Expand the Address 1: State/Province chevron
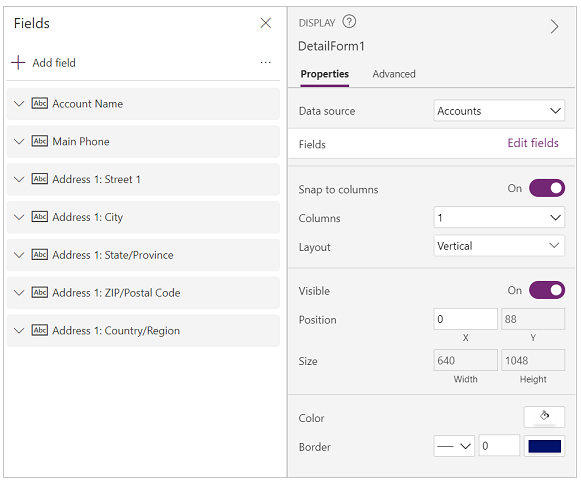This screenshot has width=581, height=483. point(19,255)
